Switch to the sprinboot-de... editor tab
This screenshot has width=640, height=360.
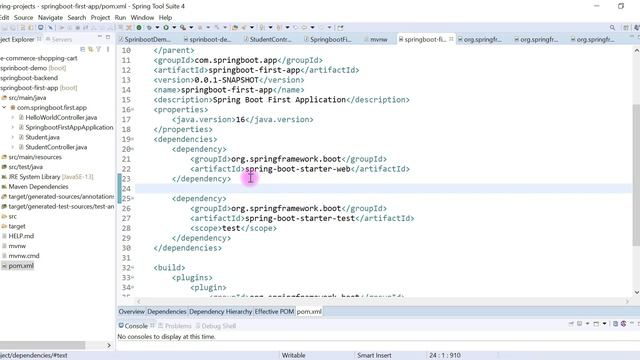(207, 39)
